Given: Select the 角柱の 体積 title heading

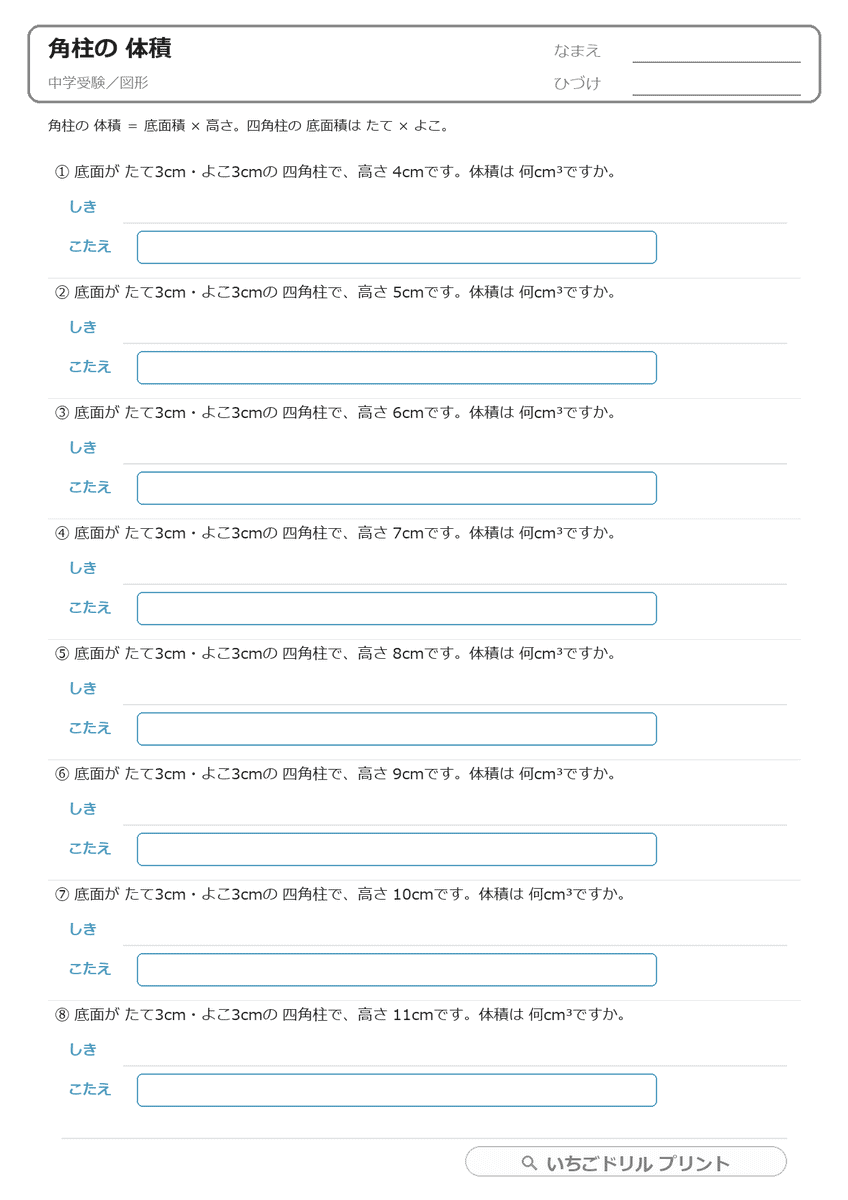Looking at the screenshot, I should 109,49.
